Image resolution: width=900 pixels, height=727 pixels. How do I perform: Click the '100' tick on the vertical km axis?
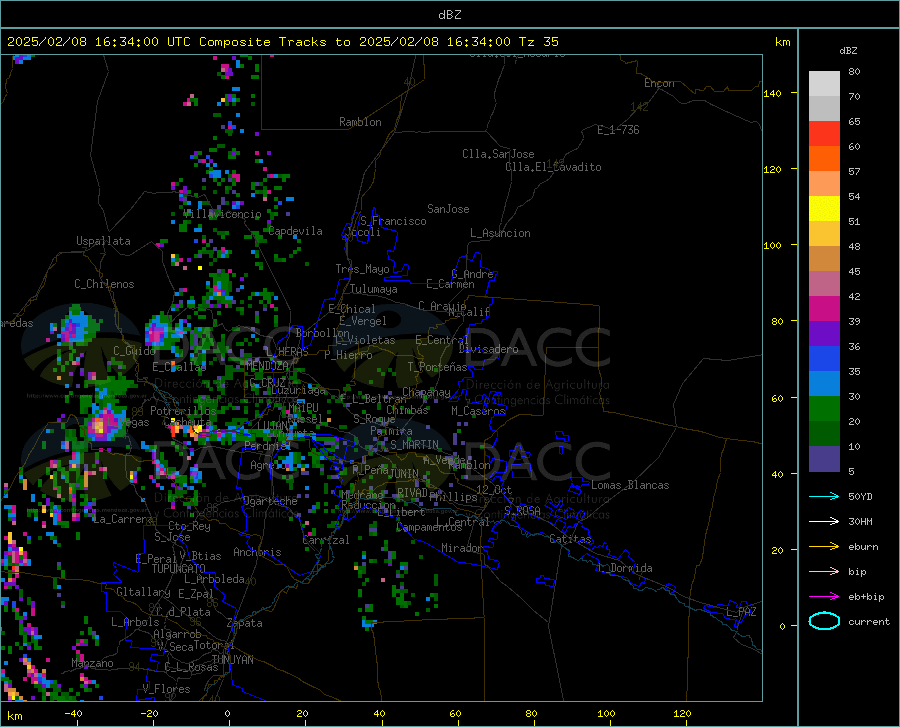(772, 246)
